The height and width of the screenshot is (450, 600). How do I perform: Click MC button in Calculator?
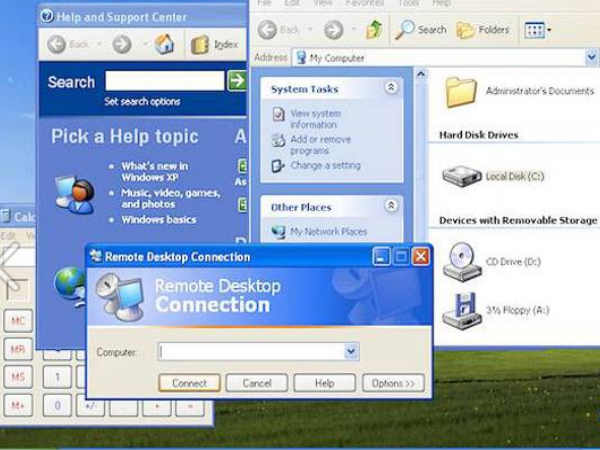[x=18, y=321]
